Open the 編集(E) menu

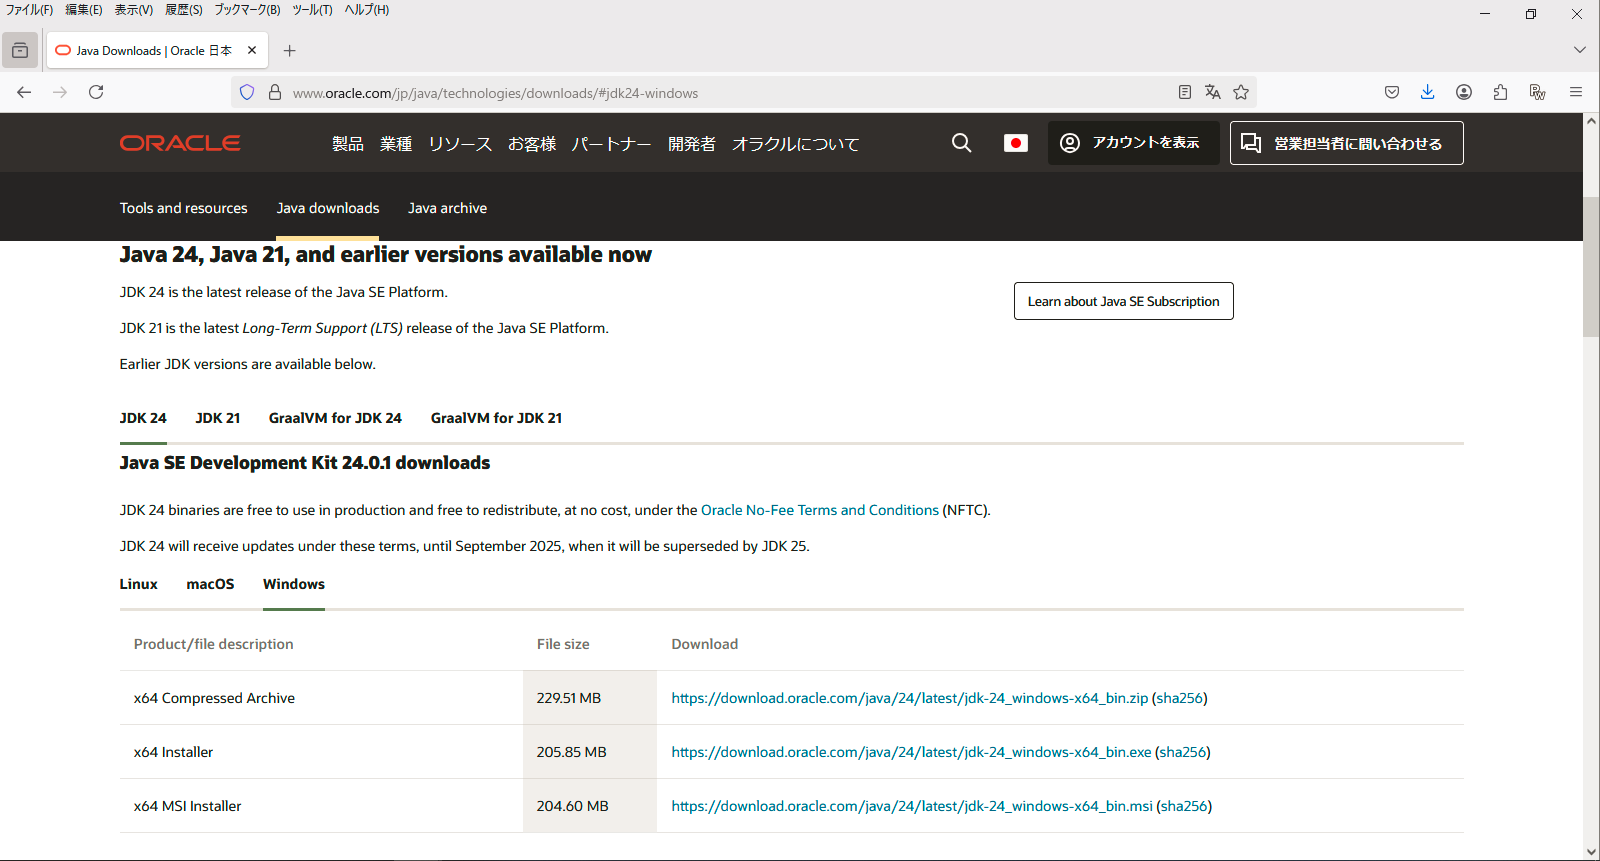84,10
